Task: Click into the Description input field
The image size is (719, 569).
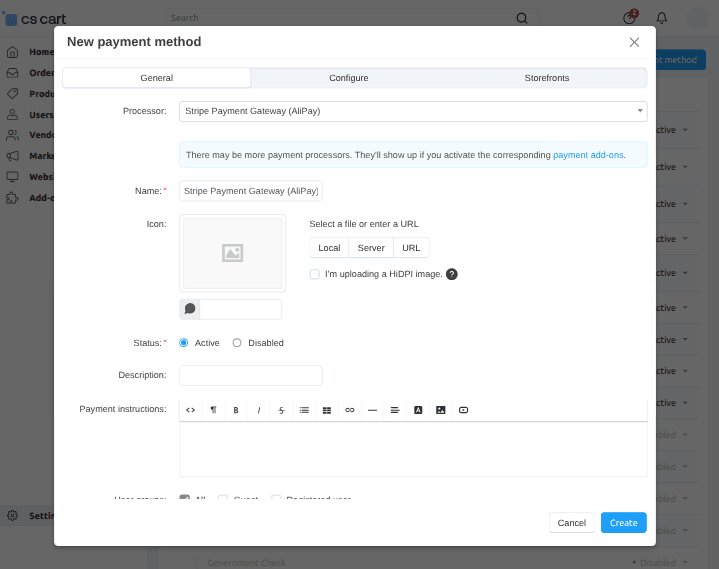Action: pyautogui.click(x=250, y=376)
